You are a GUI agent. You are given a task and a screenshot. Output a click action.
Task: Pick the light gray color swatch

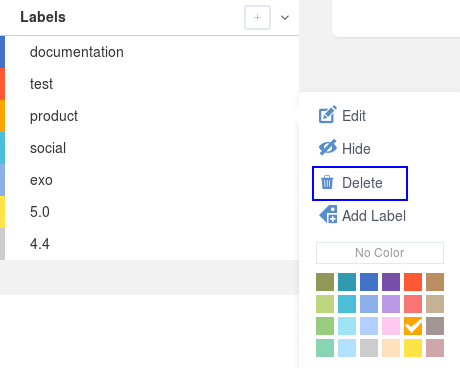369,348
